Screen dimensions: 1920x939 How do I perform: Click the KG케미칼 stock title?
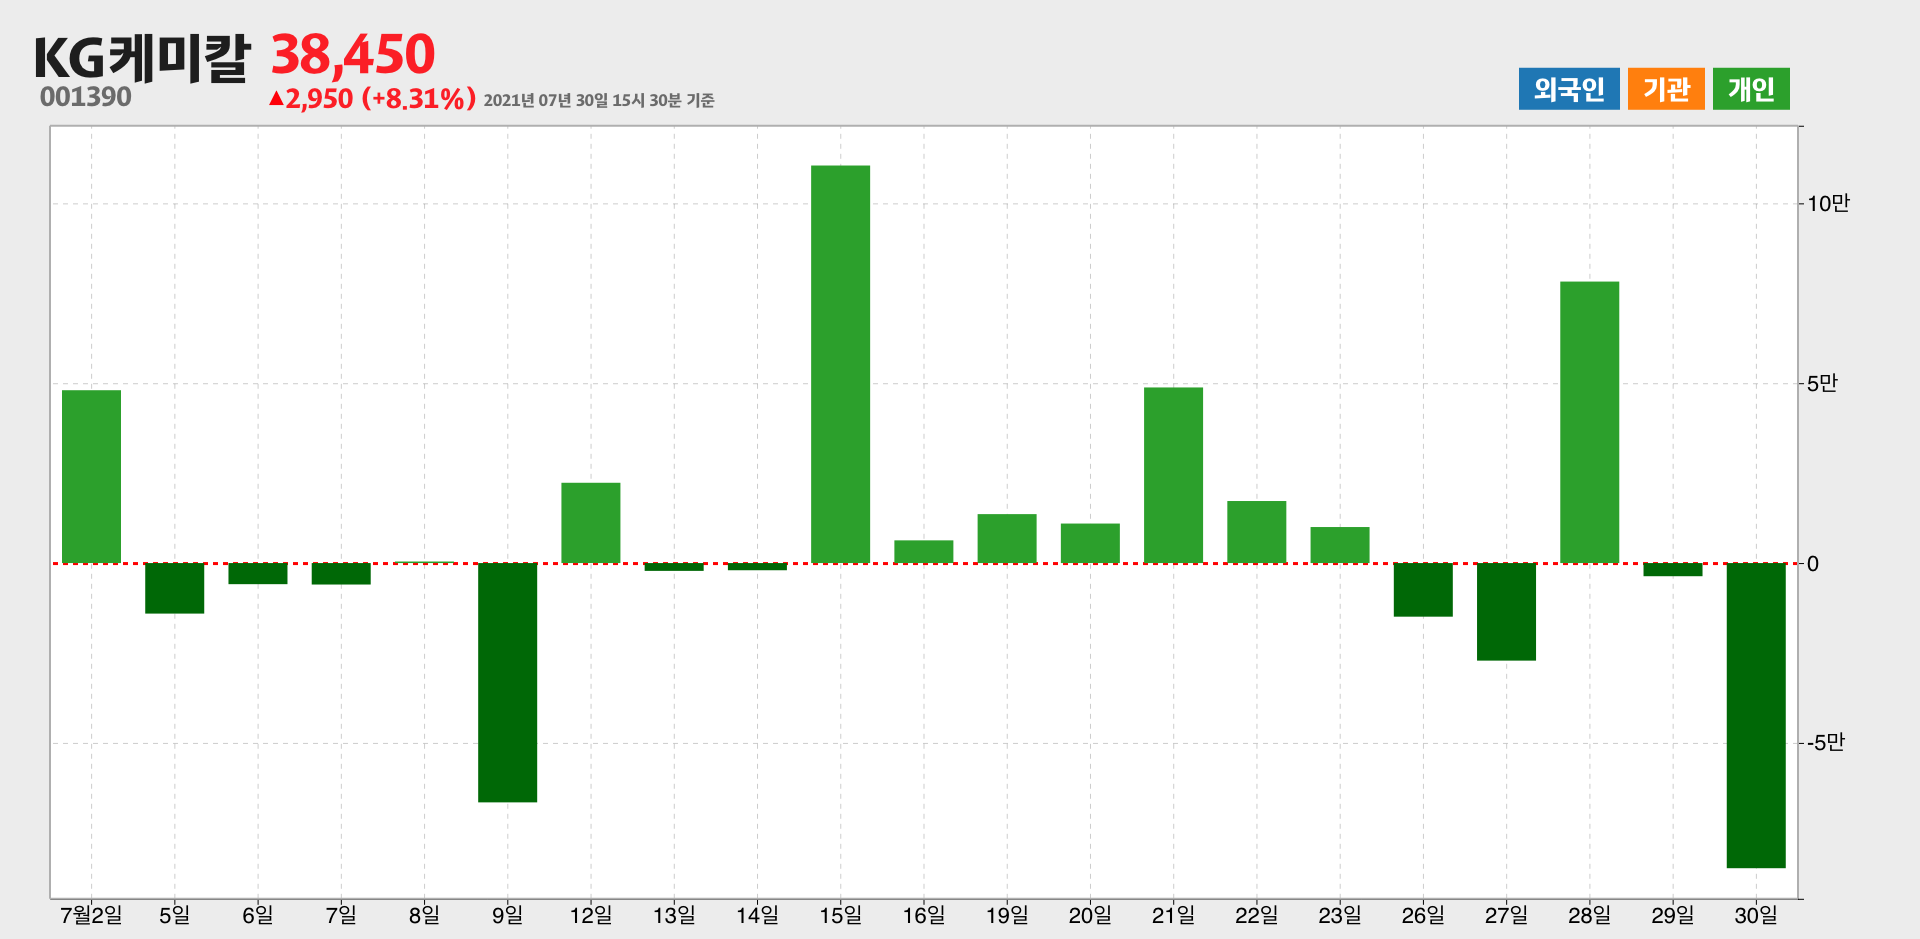click(x=141, y=57)
